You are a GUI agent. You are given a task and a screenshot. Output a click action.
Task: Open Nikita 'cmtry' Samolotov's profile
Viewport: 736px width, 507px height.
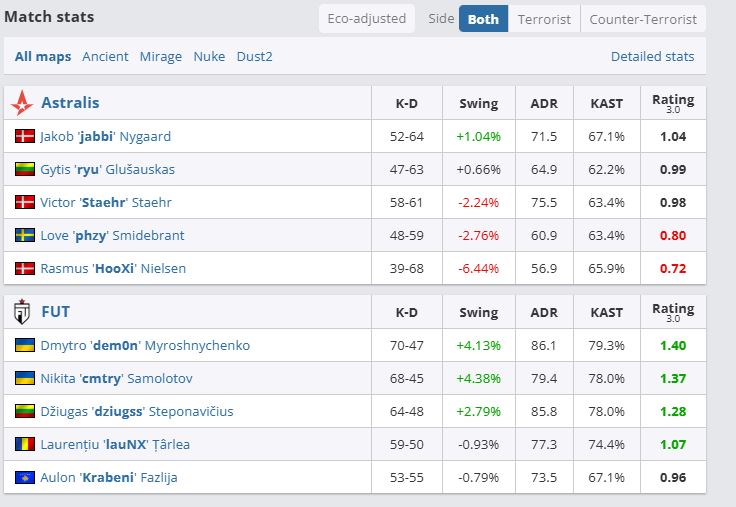click(x=117, y=378)
